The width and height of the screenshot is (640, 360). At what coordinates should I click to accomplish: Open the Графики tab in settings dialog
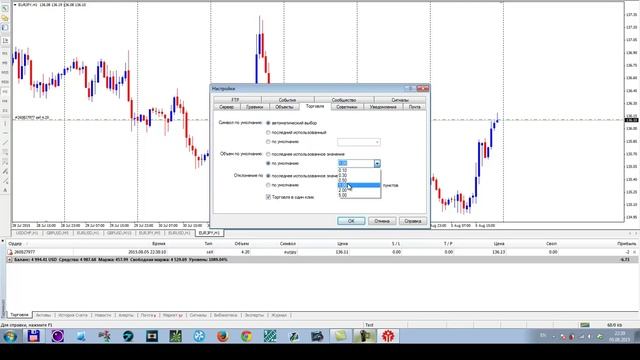[x=255, y=107]
